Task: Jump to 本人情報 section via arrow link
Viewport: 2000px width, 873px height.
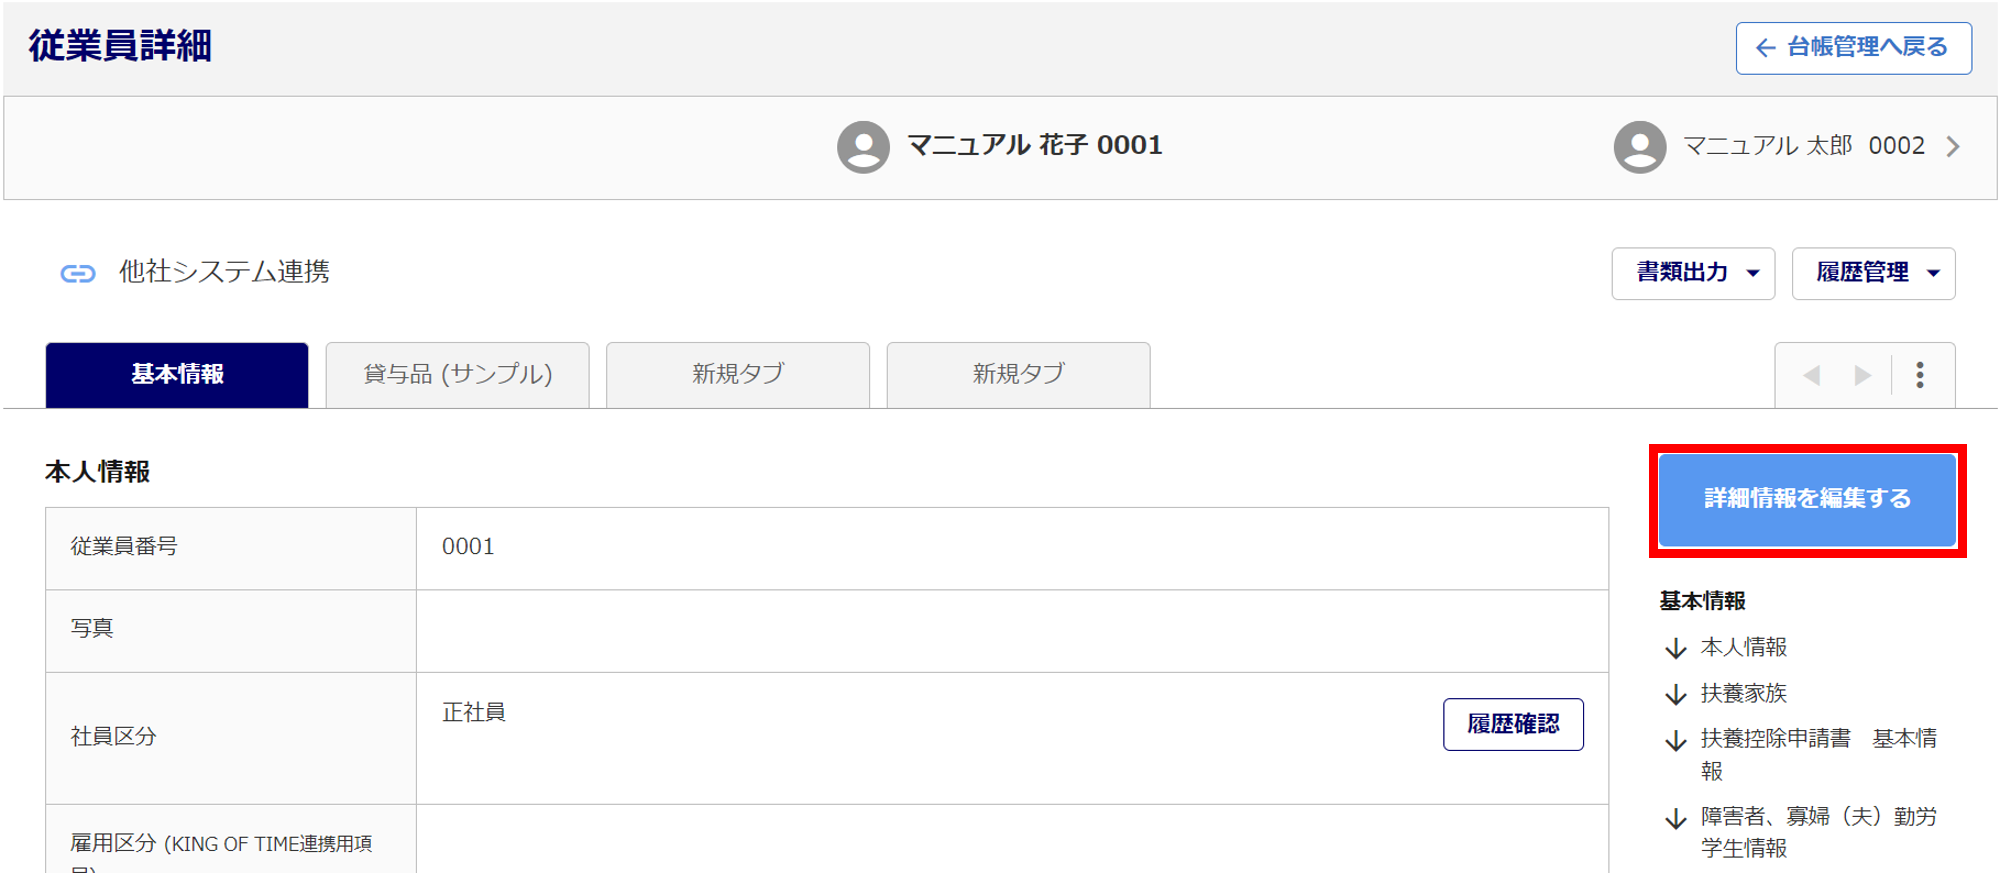Action: (x=1743, y=647)
